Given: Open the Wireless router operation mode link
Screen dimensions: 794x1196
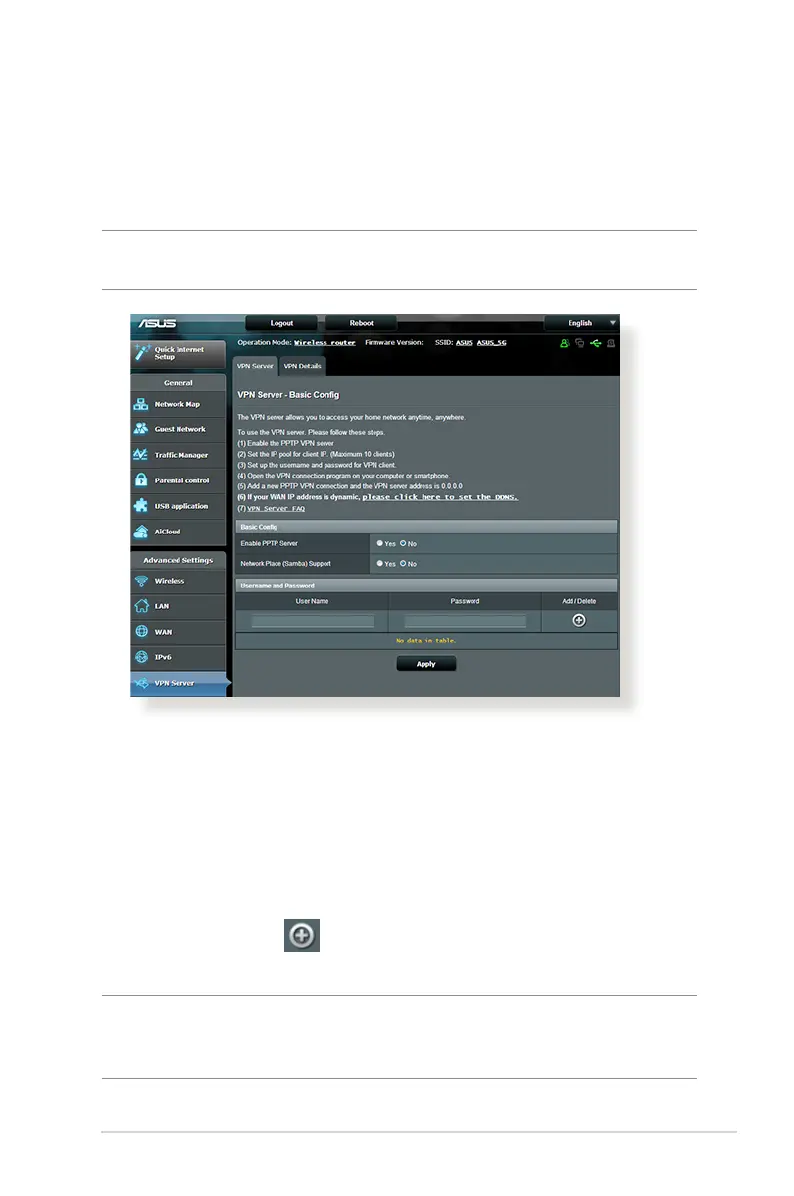Looking at the screenshot, I should point(325,343).
